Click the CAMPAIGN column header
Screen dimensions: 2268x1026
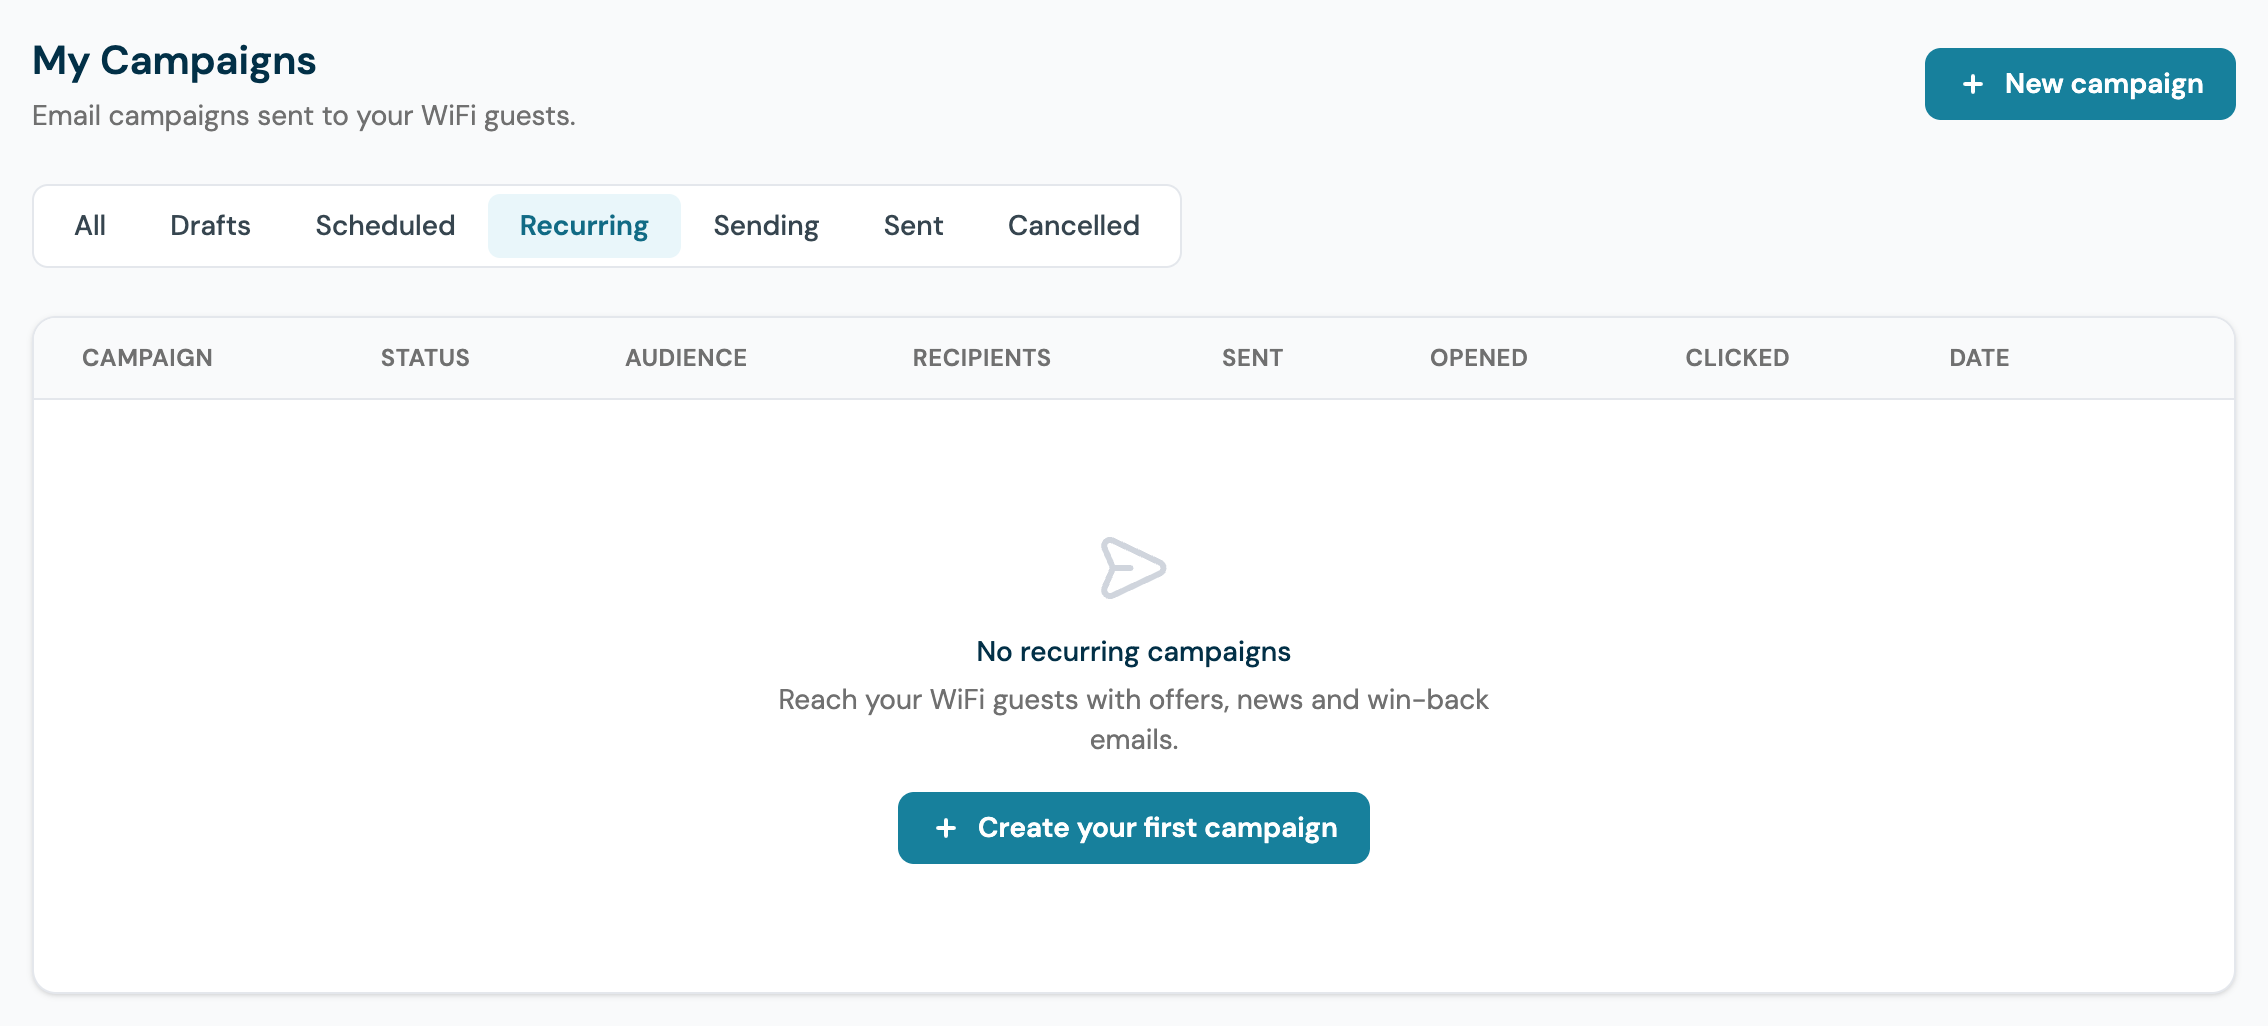(x=147, y=358)
